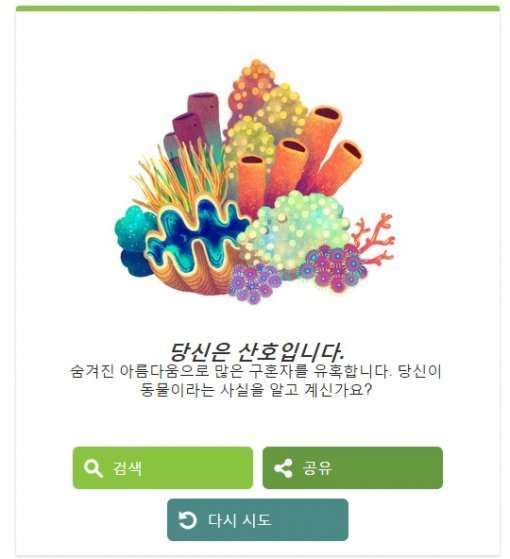Click the headline 당신은 산호입니다.
The height and width of the screenshot is (559, 510).
[257, 352]
